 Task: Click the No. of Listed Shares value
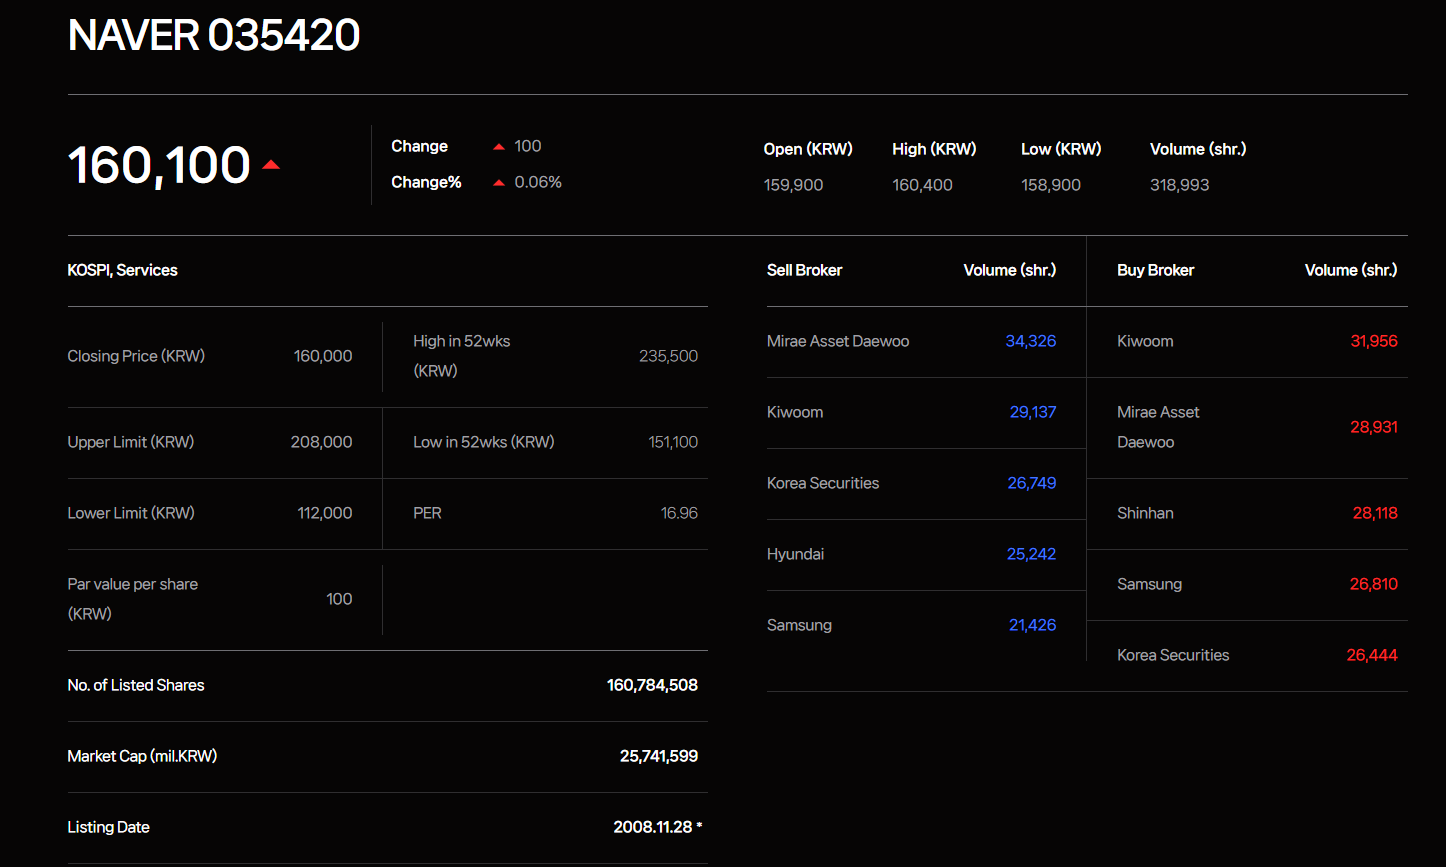click(652, 685)
